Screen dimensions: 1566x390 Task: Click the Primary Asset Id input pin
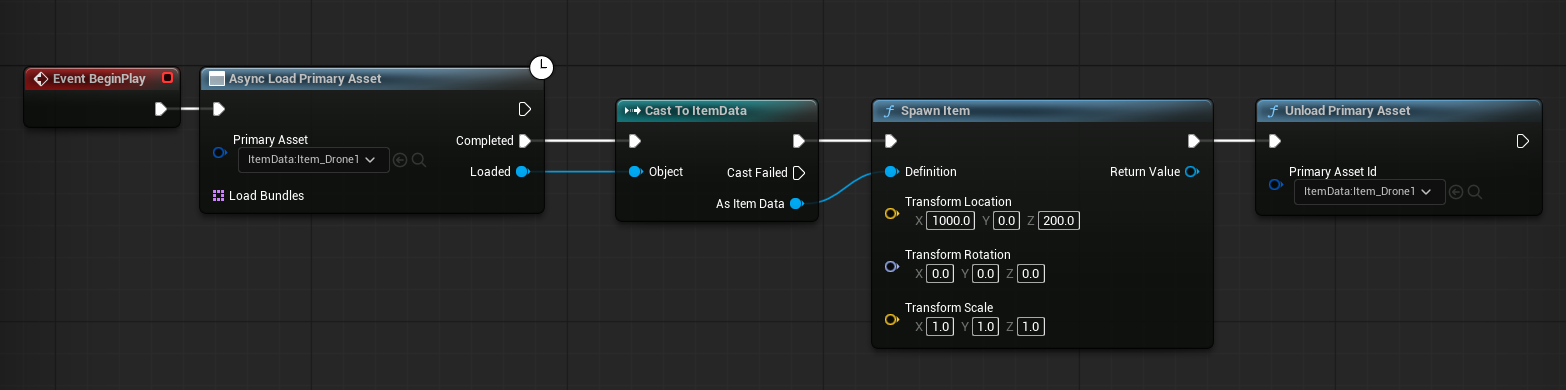(x=1275, y=185)
